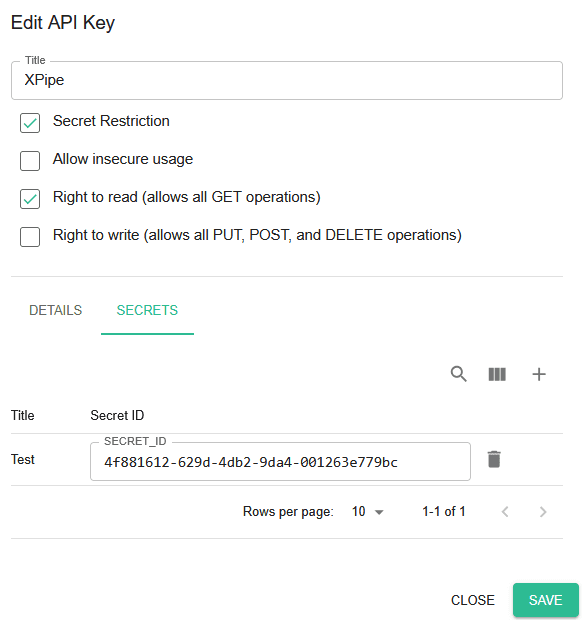
Task: Save the API key changes
Action: click(x=546, y=600)
